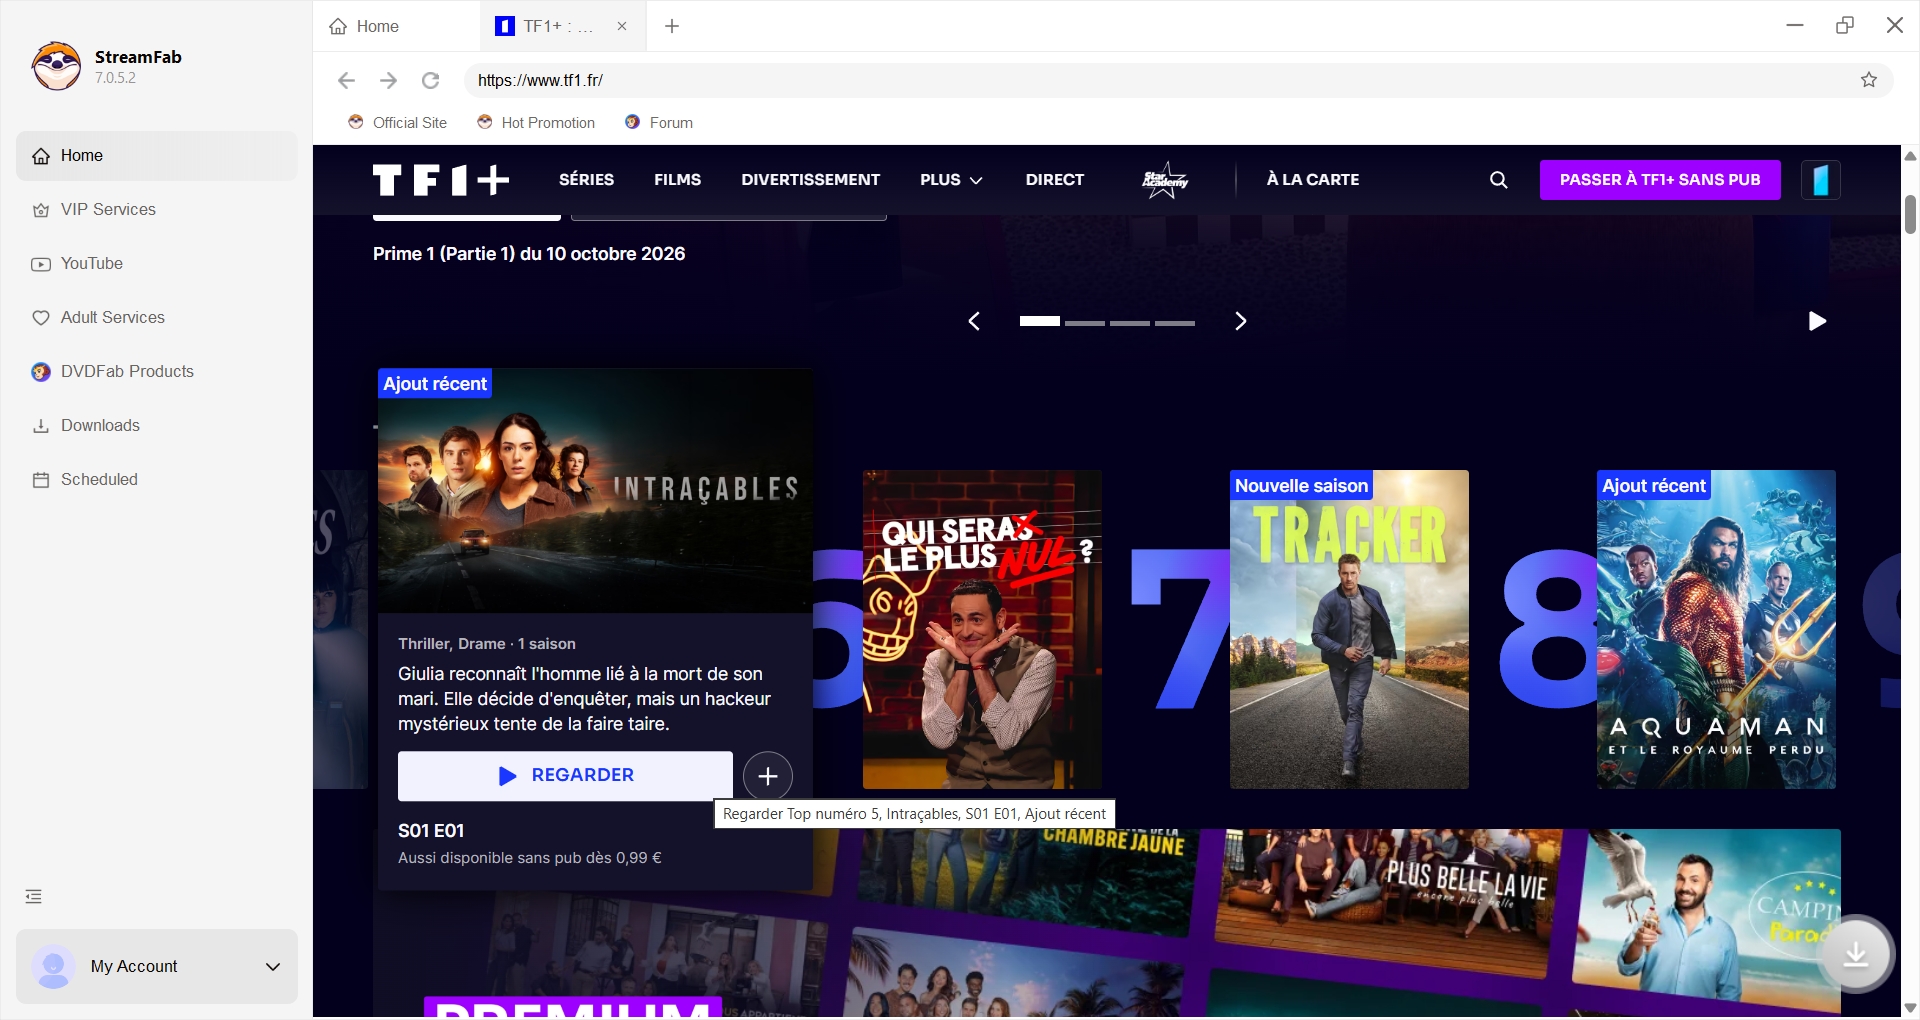Screen dimensions: 1920x1020
Task: Open the SÉRIES menu
Action: [x=586, y=180]
